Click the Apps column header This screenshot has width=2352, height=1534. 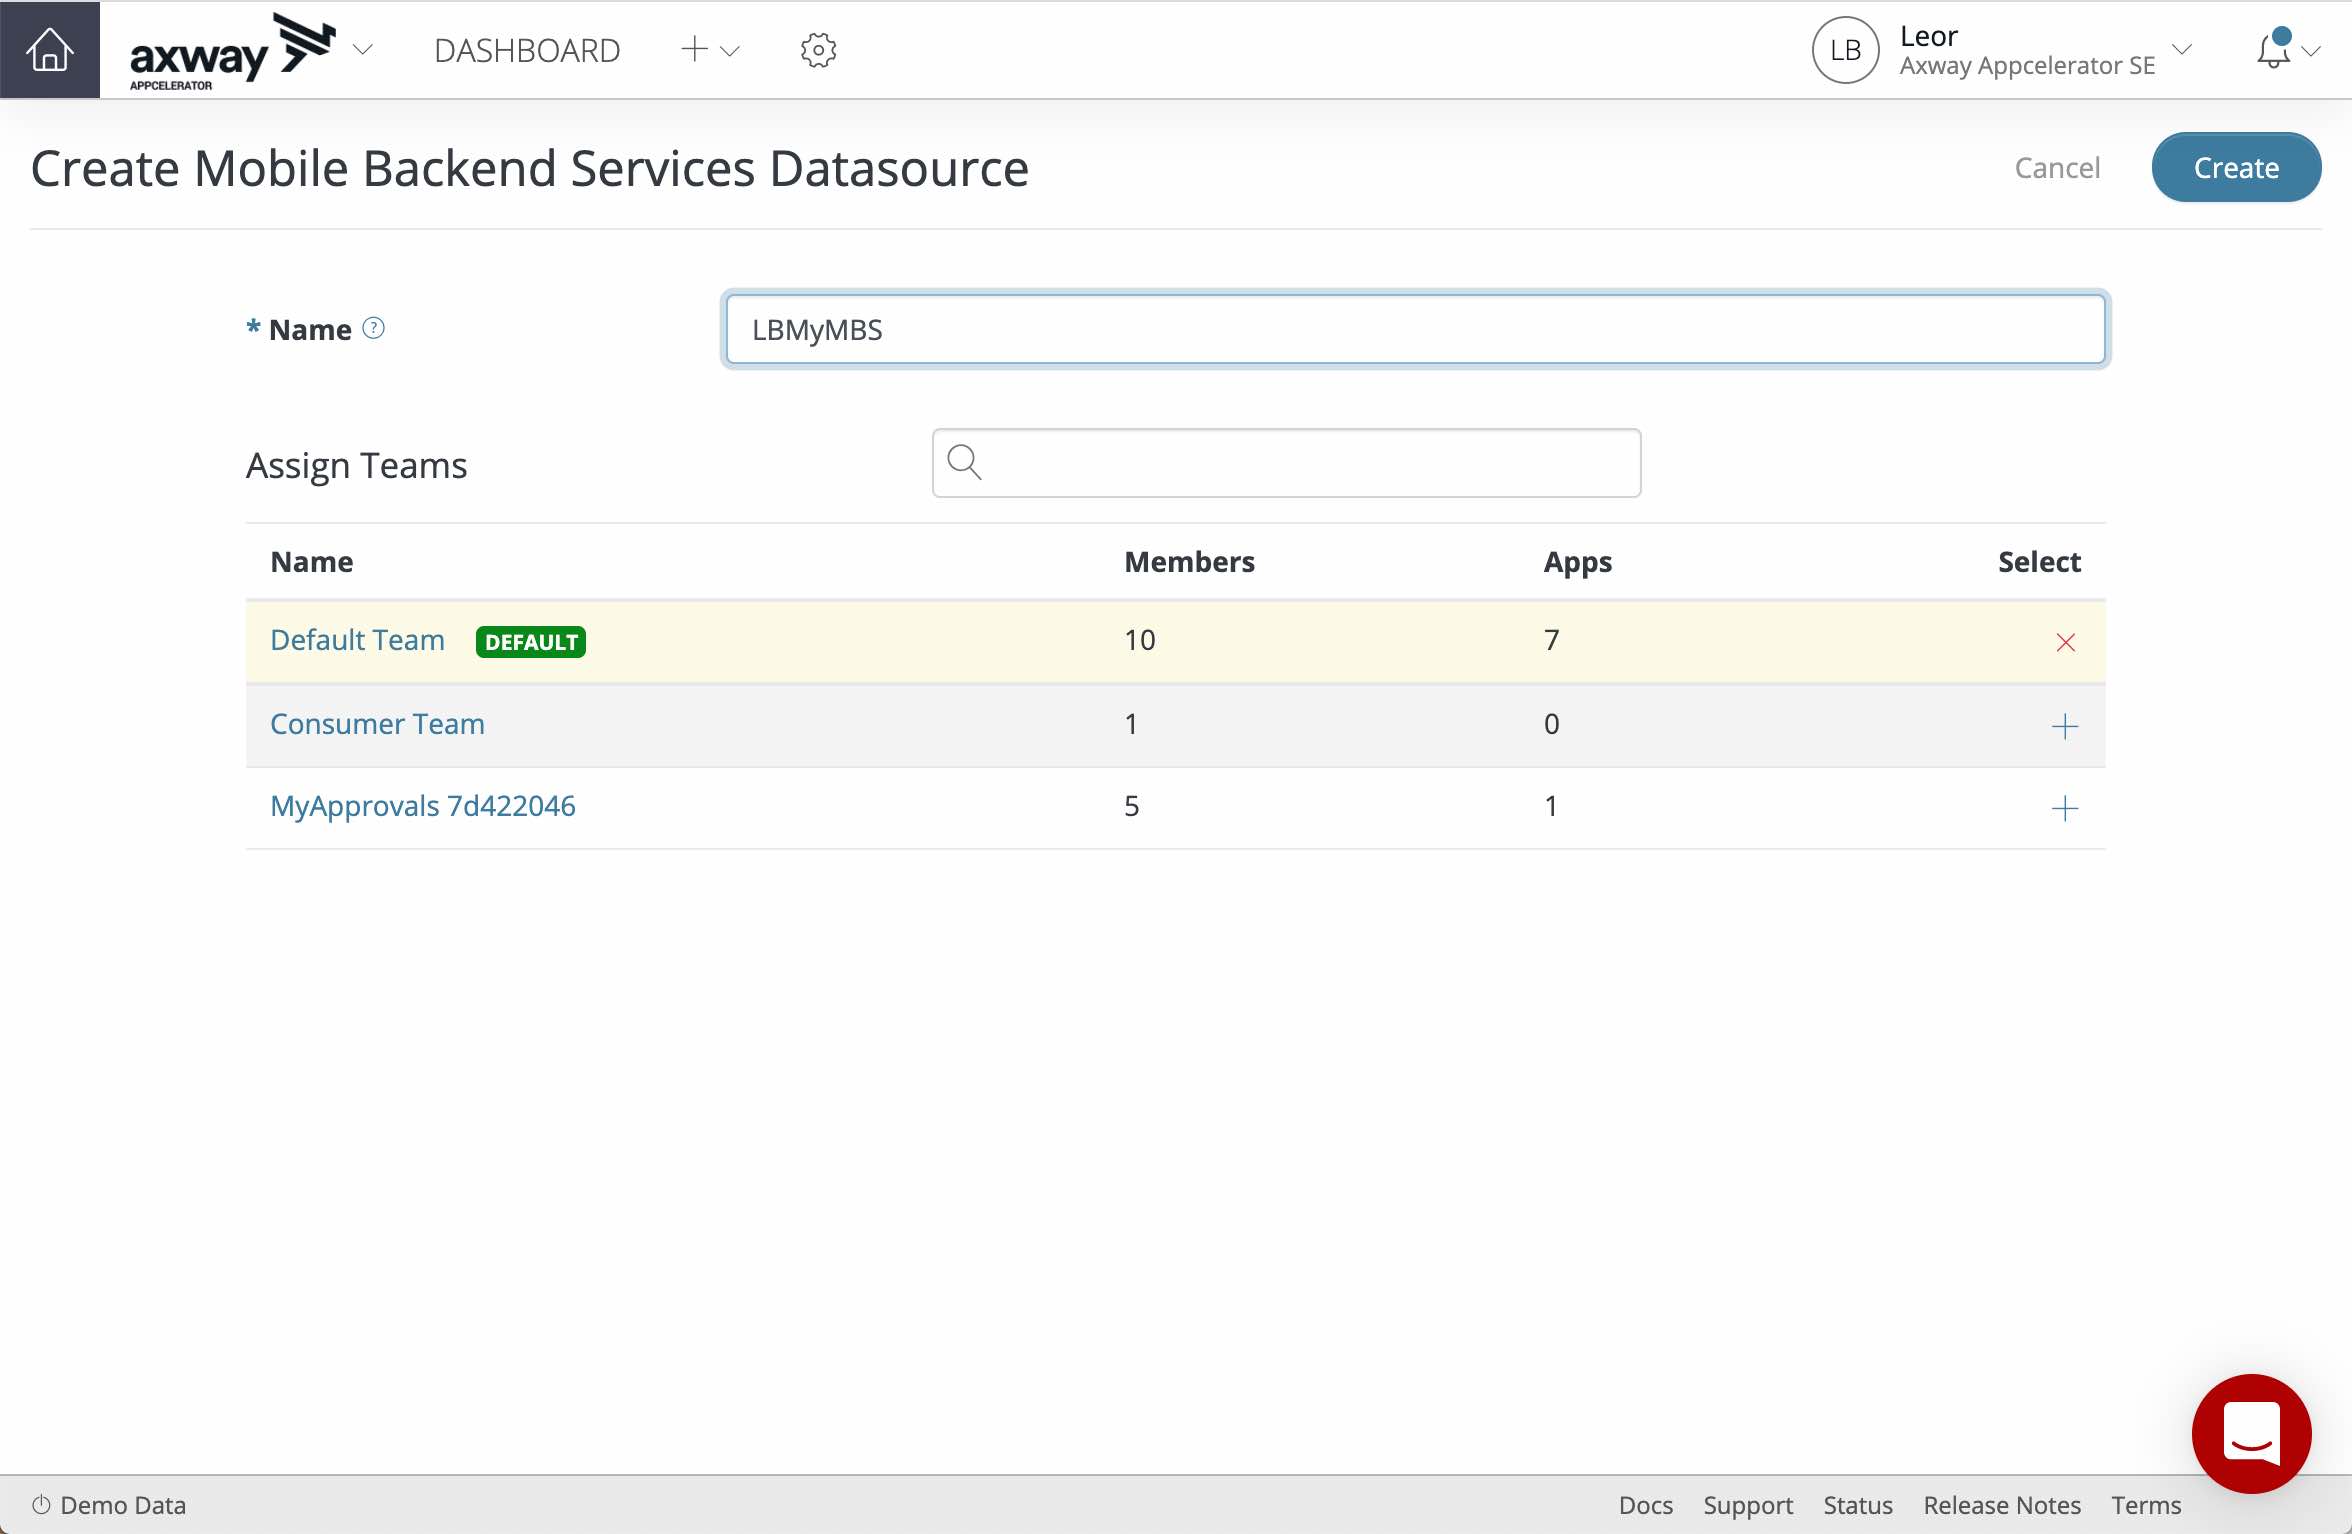(1577, 562)
